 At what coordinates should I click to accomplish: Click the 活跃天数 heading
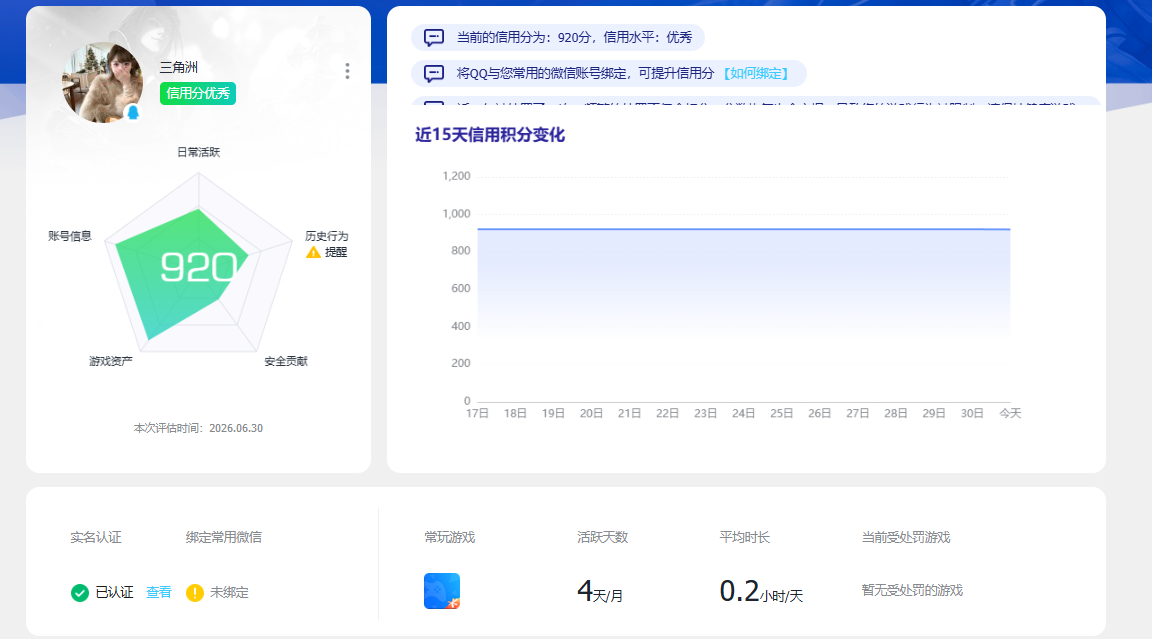click(x=602, y=538)
